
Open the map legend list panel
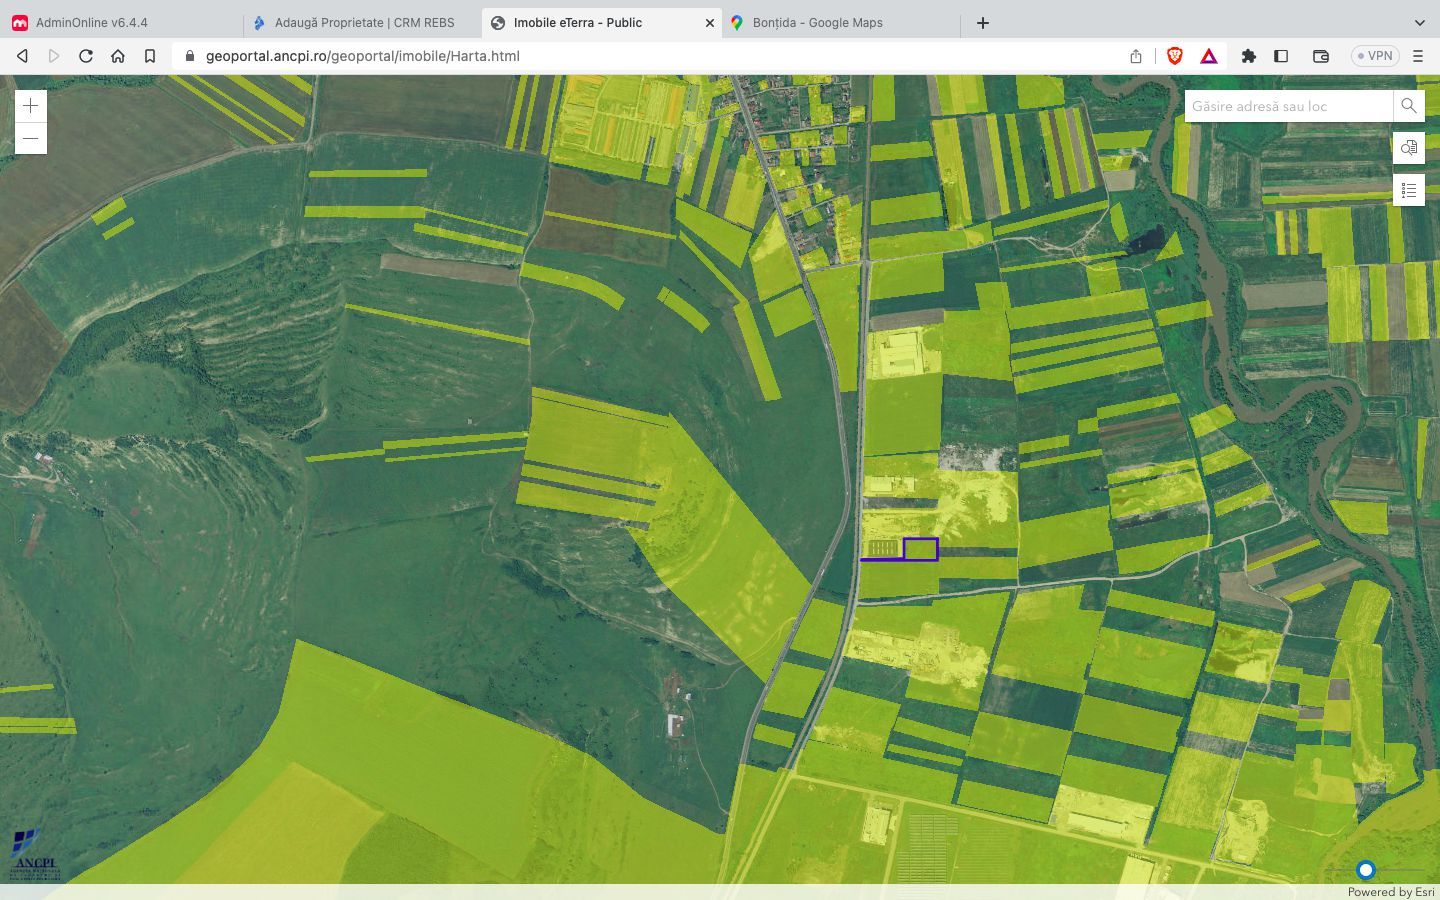click(1408, 190)
